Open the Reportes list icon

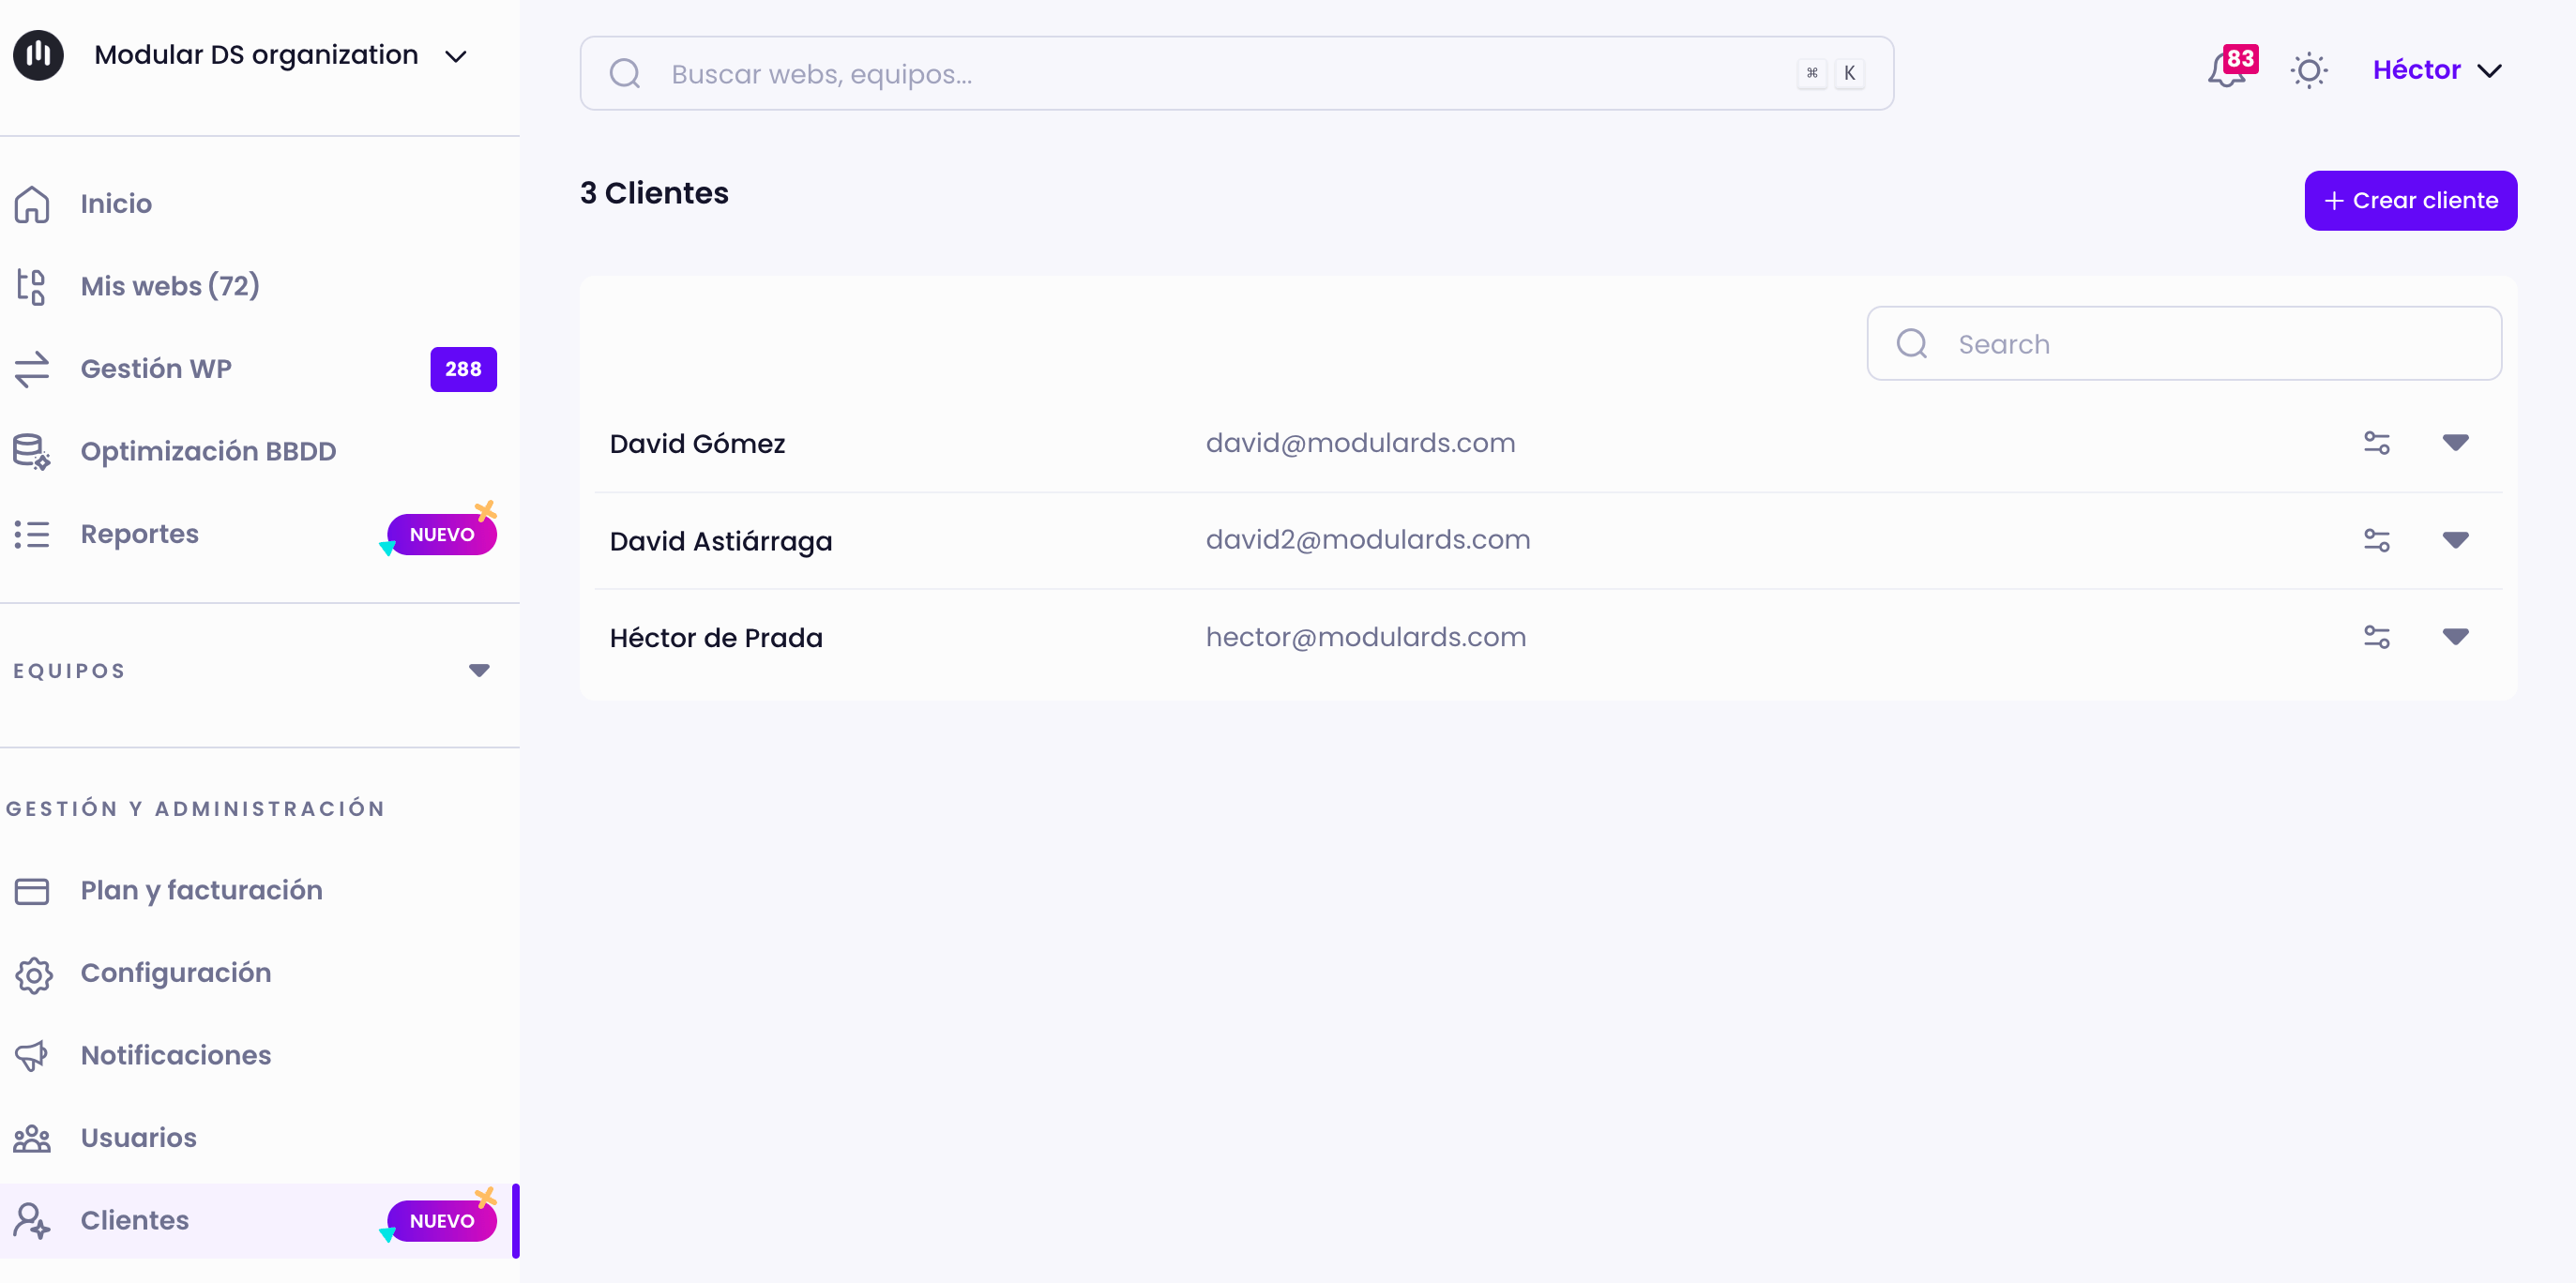click(x=32, y=533)
